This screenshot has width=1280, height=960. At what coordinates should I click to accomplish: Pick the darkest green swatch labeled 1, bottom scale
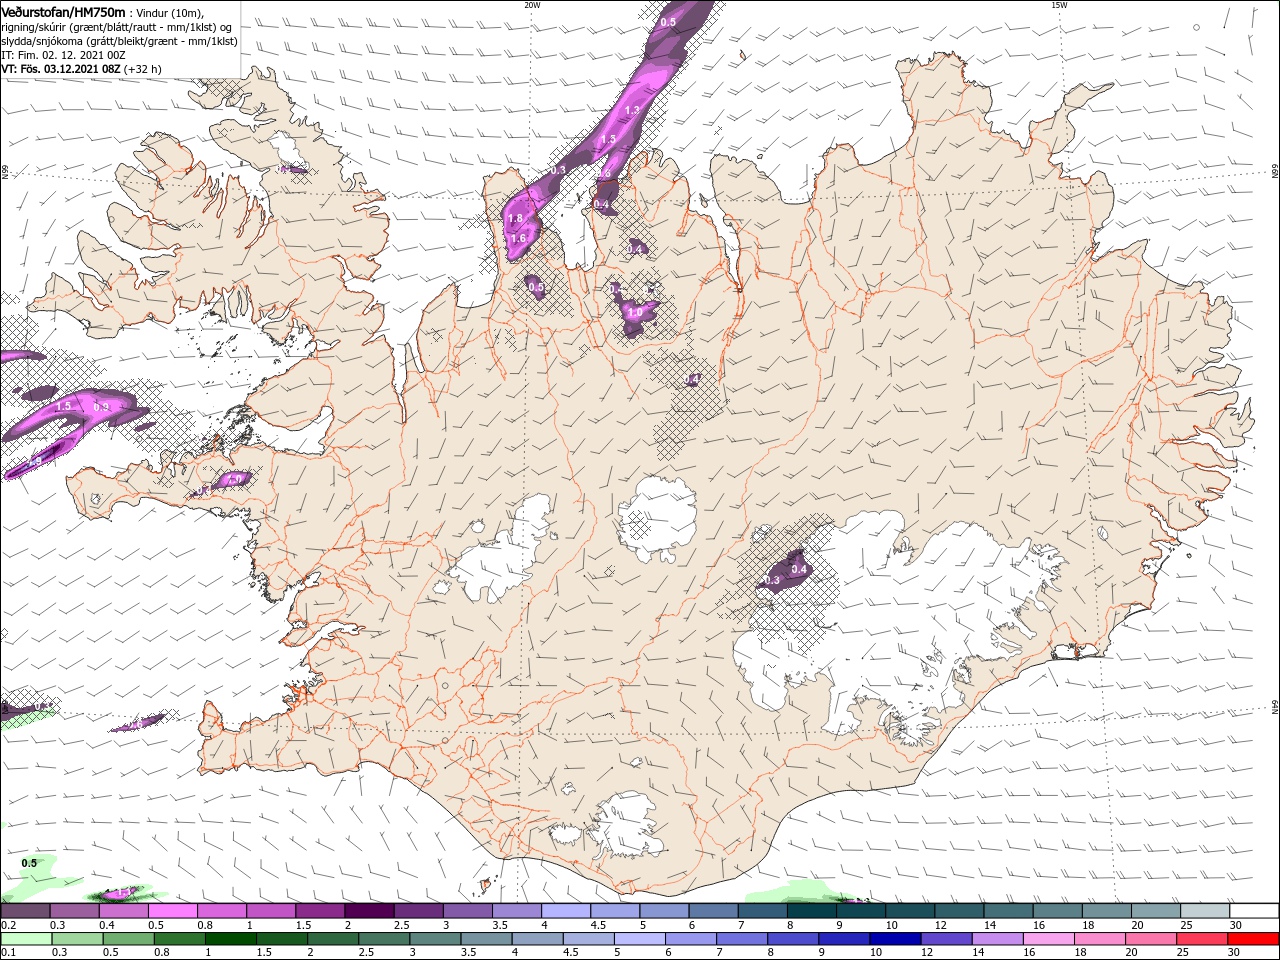point(232,939)
